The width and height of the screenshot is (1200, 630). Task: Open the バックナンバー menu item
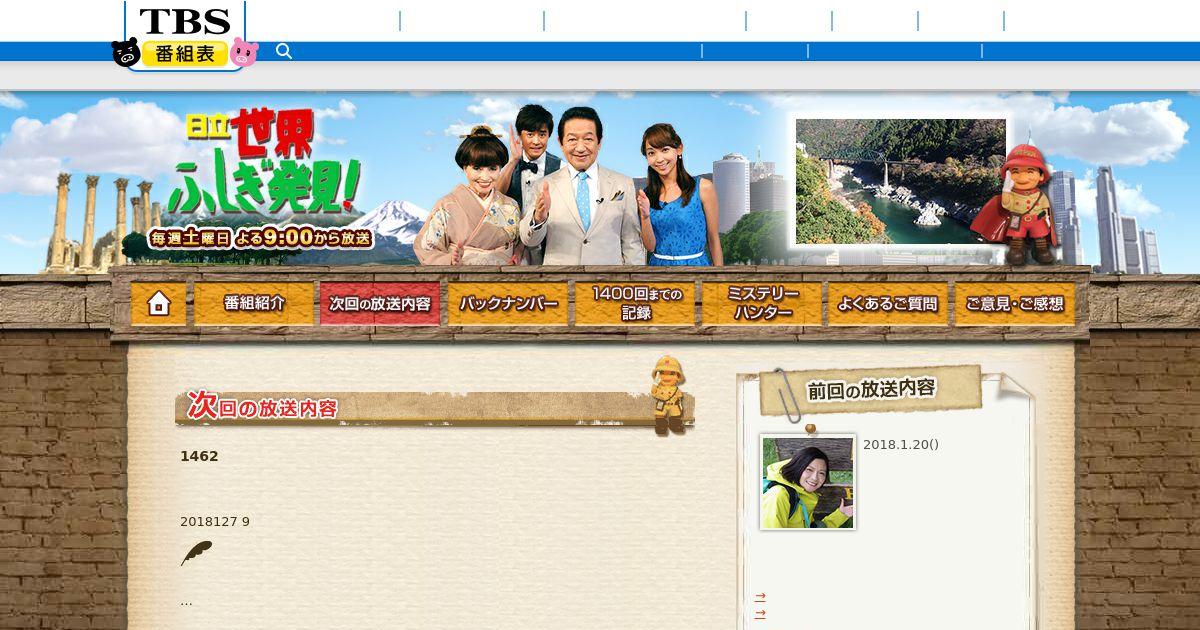click(x=507, y=303)
